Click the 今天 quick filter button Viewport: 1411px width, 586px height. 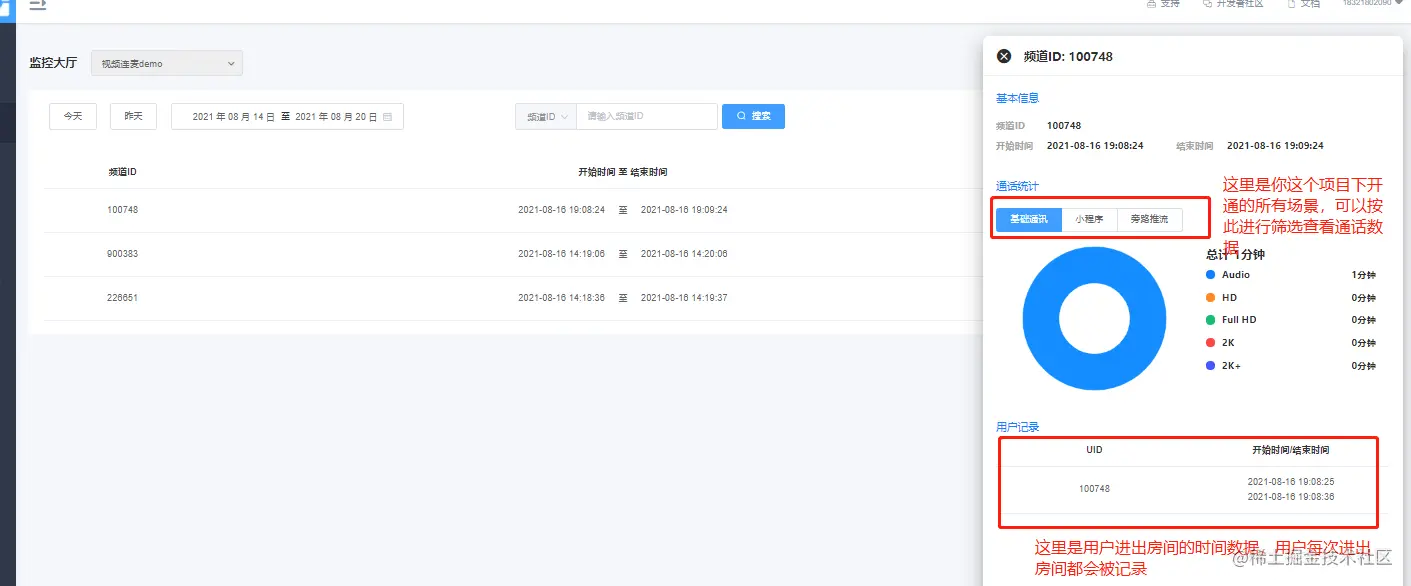pyautogui.click(x=73, y=116)
